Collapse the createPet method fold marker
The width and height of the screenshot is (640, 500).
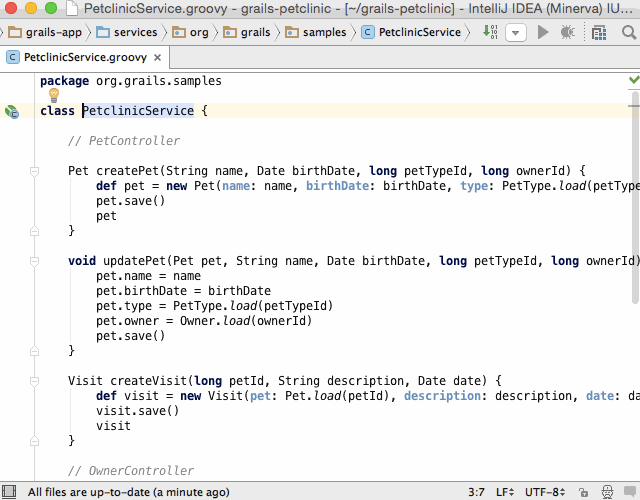coord(34,171)
